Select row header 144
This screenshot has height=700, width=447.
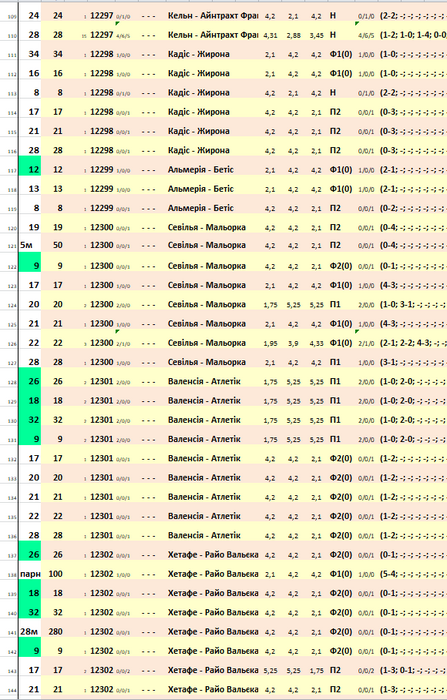click(x=12, y=691)
